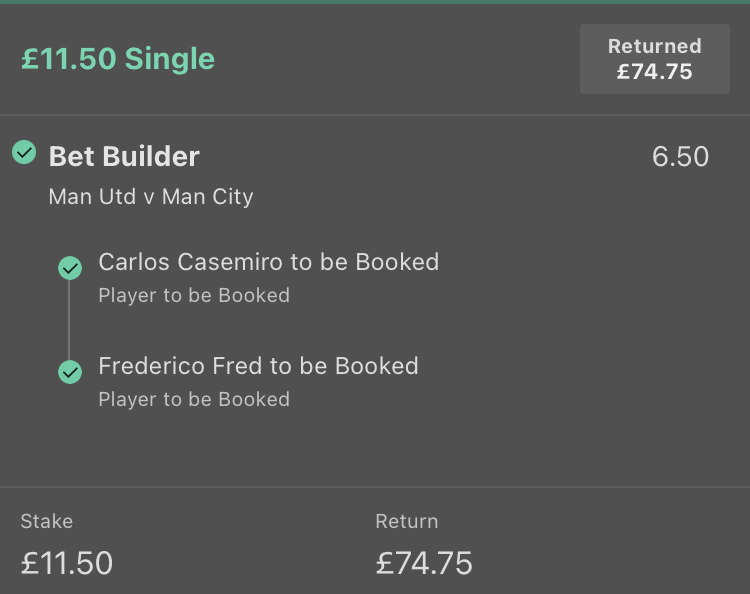Click the divider above Stake section

(375, 487)
